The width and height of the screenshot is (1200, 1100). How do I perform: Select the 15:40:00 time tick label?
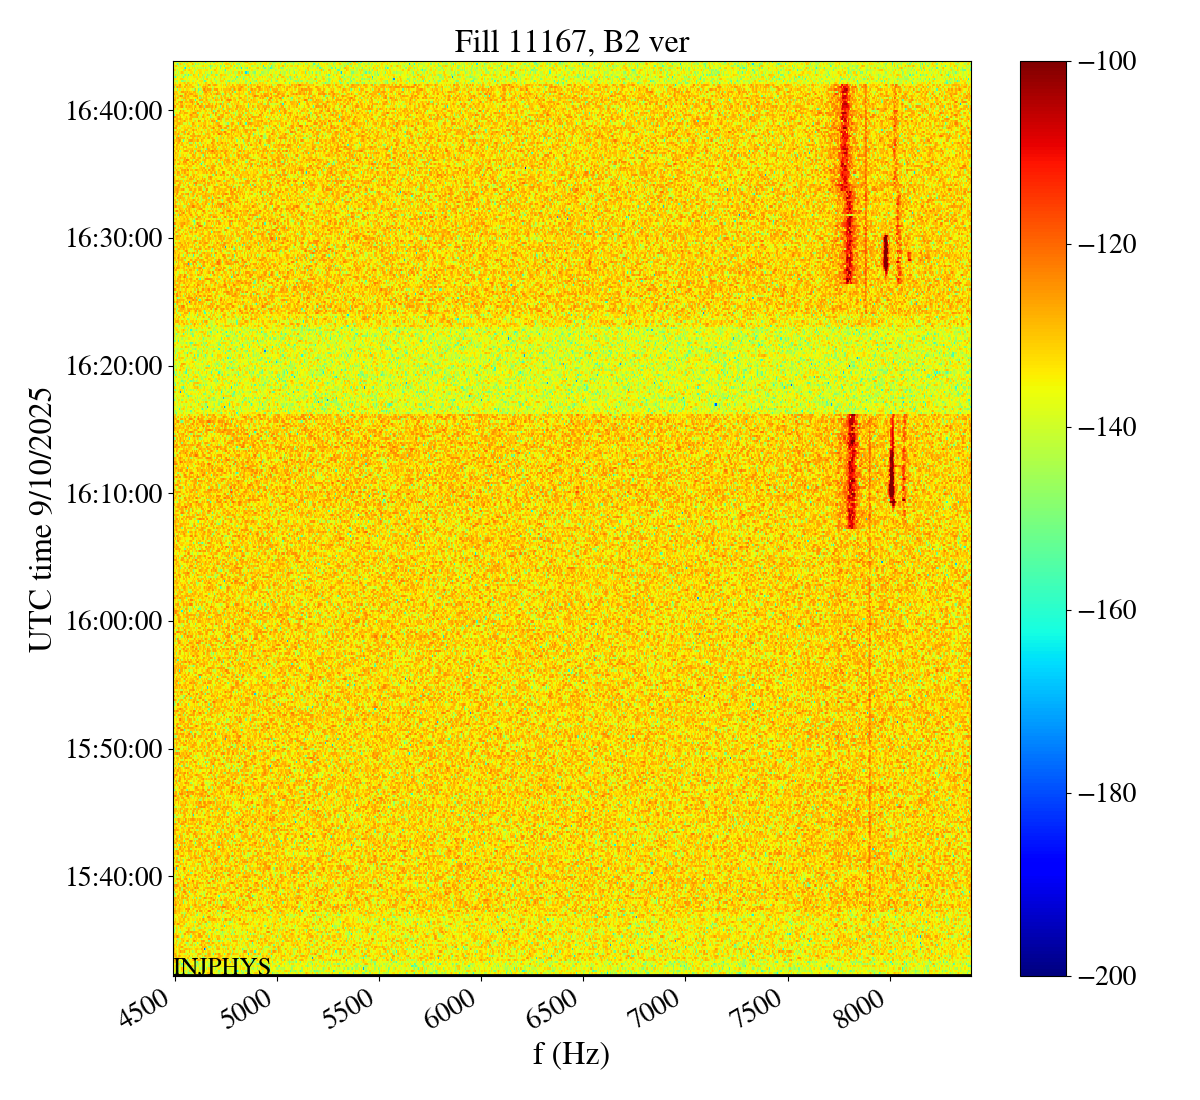[x=113, y=877]
